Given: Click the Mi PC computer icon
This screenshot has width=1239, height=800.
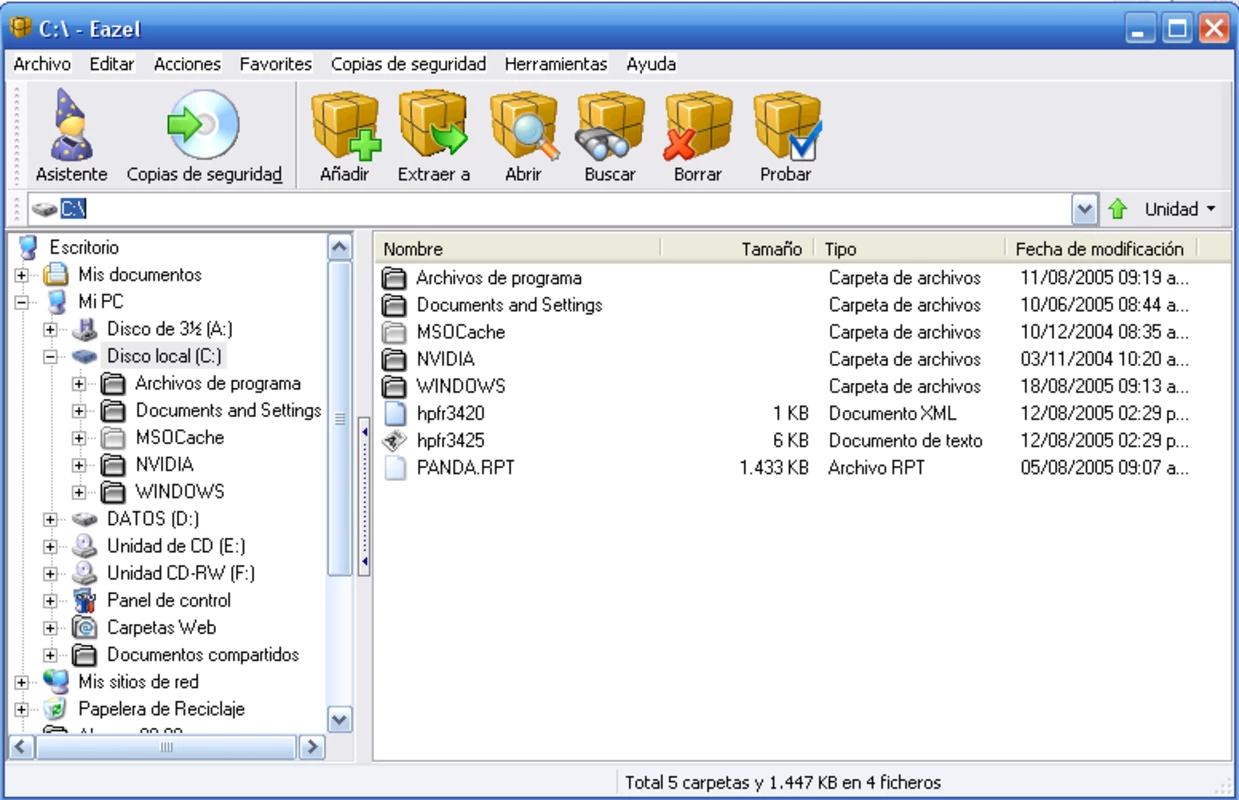Looking at the screenshot, I should pyautogui.click(x=57, y=301).
